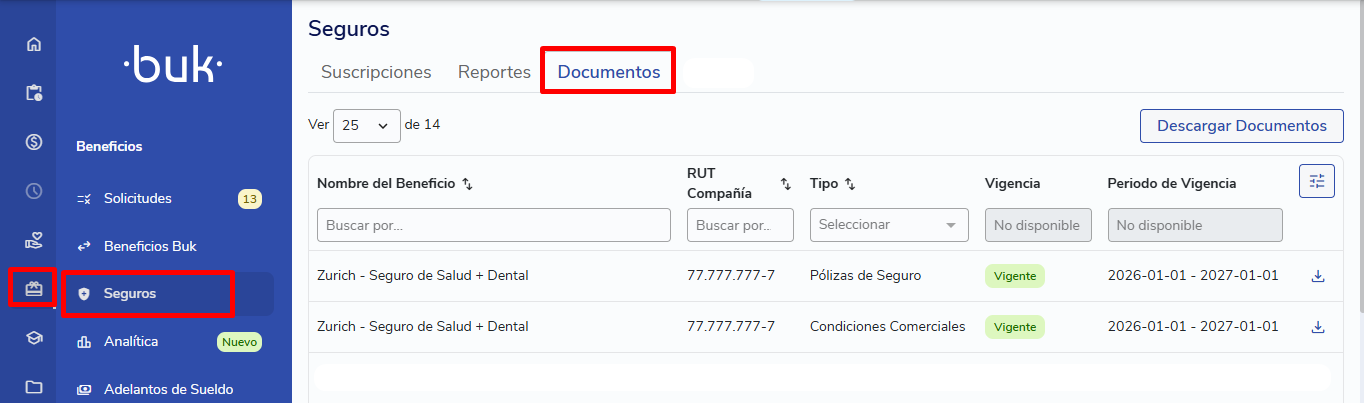
Task: Open the hand-with-heart sidebar icon
Action: pos(33,240)
